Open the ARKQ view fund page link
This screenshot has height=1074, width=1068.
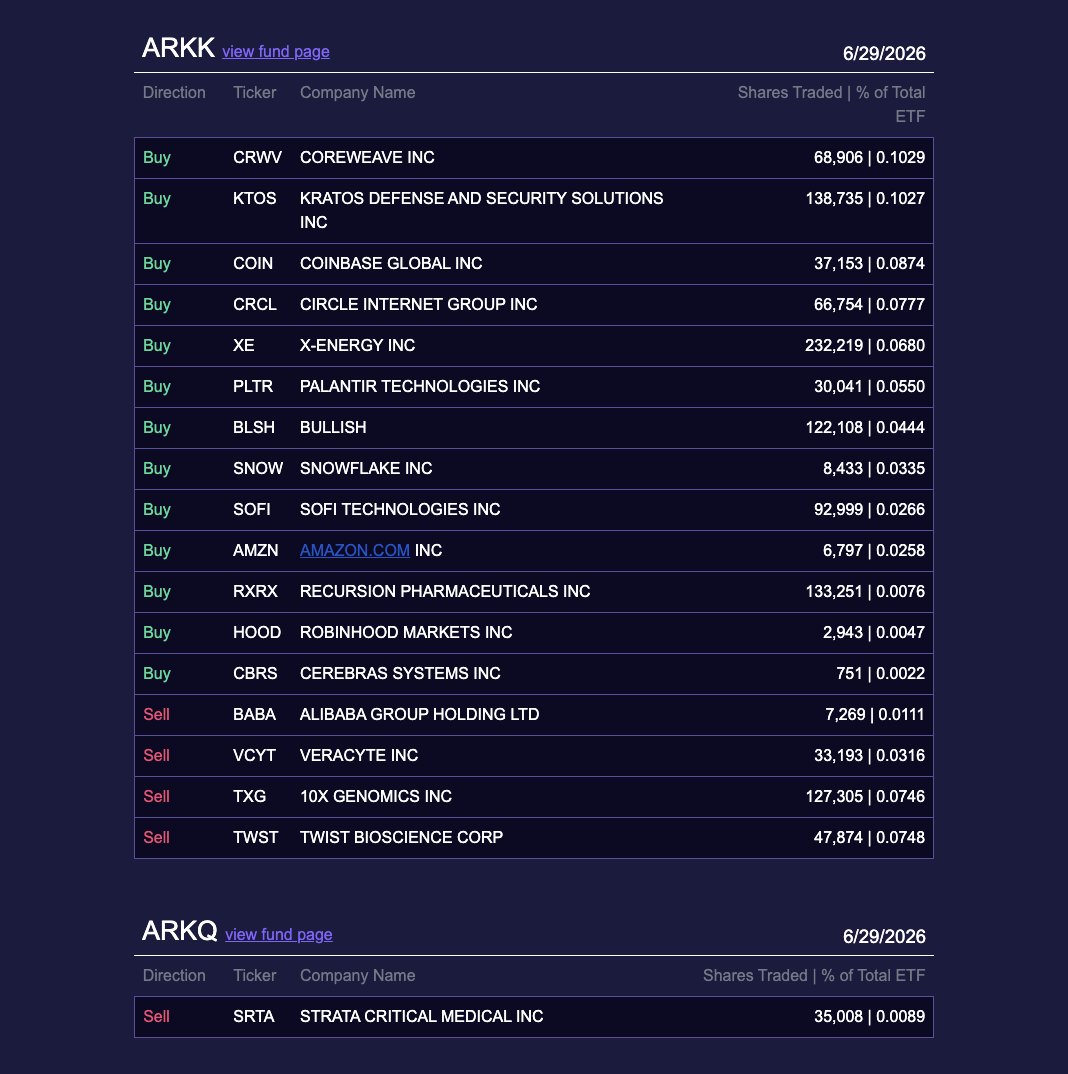point(279,934)
